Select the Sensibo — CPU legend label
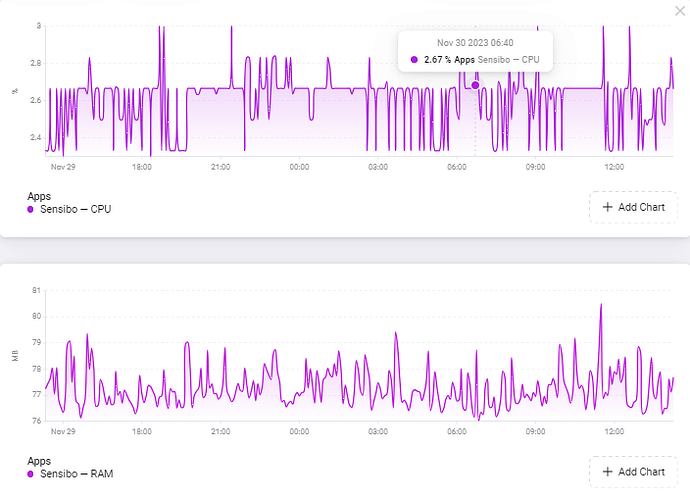The height and width of the screenshot is (498, 690). [76, 209]
